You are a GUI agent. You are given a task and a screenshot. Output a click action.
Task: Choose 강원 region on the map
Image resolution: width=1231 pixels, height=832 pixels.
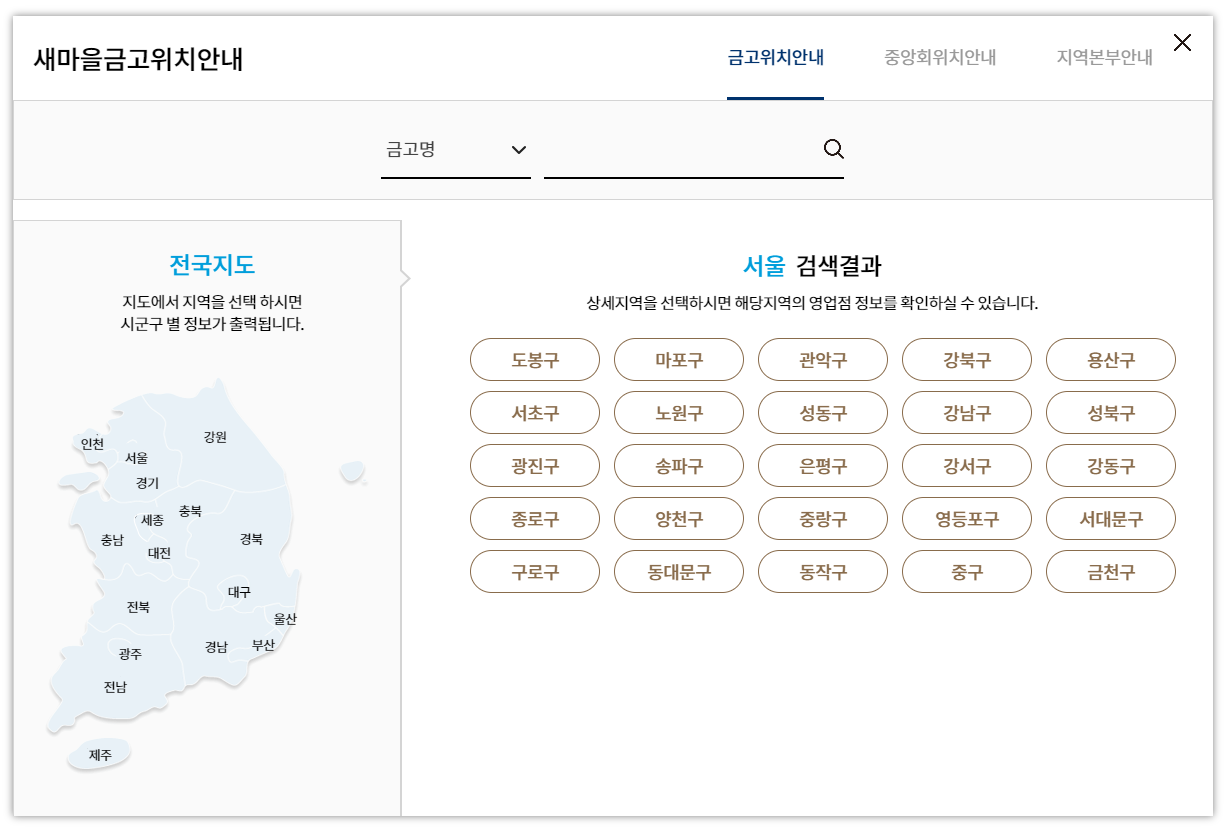click(x=215, y=437)
